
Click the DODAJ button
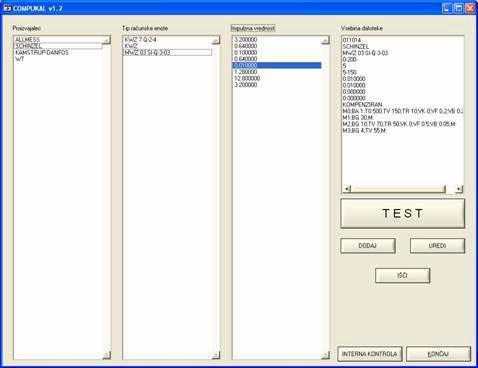point(368,246)
